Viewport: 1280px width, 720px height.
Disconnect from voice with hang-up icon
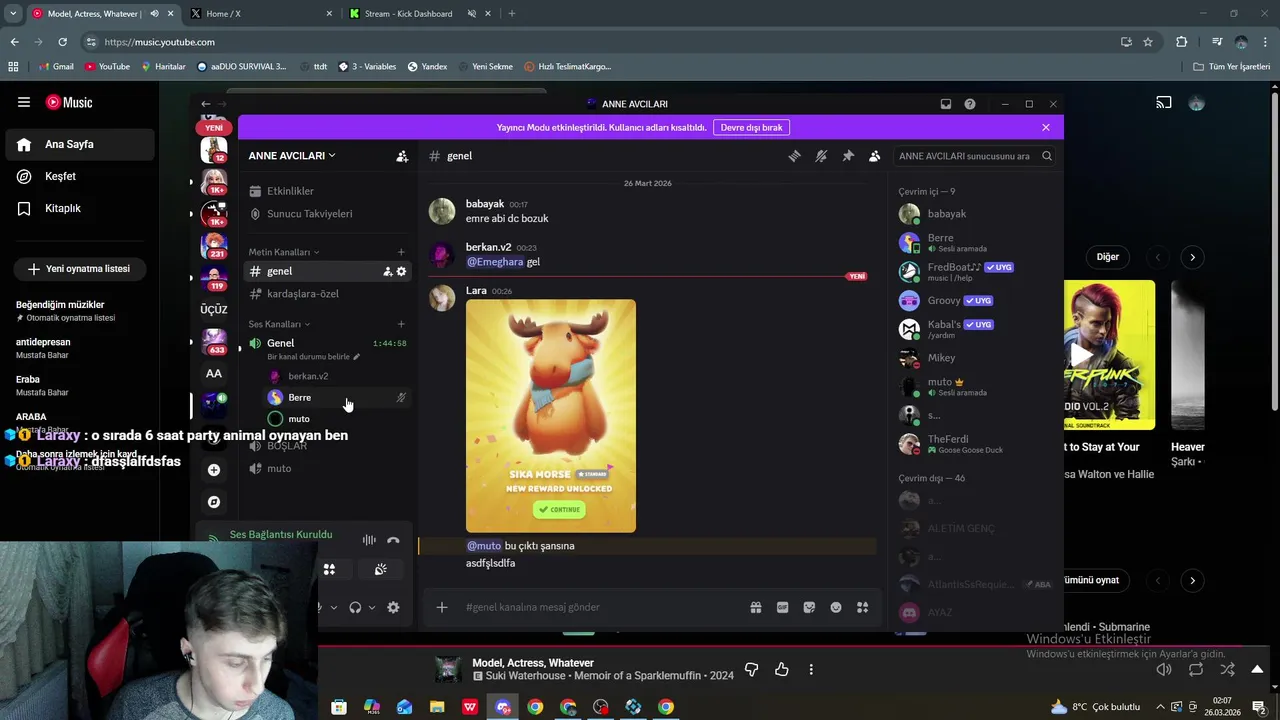click(x=393, y=540)
